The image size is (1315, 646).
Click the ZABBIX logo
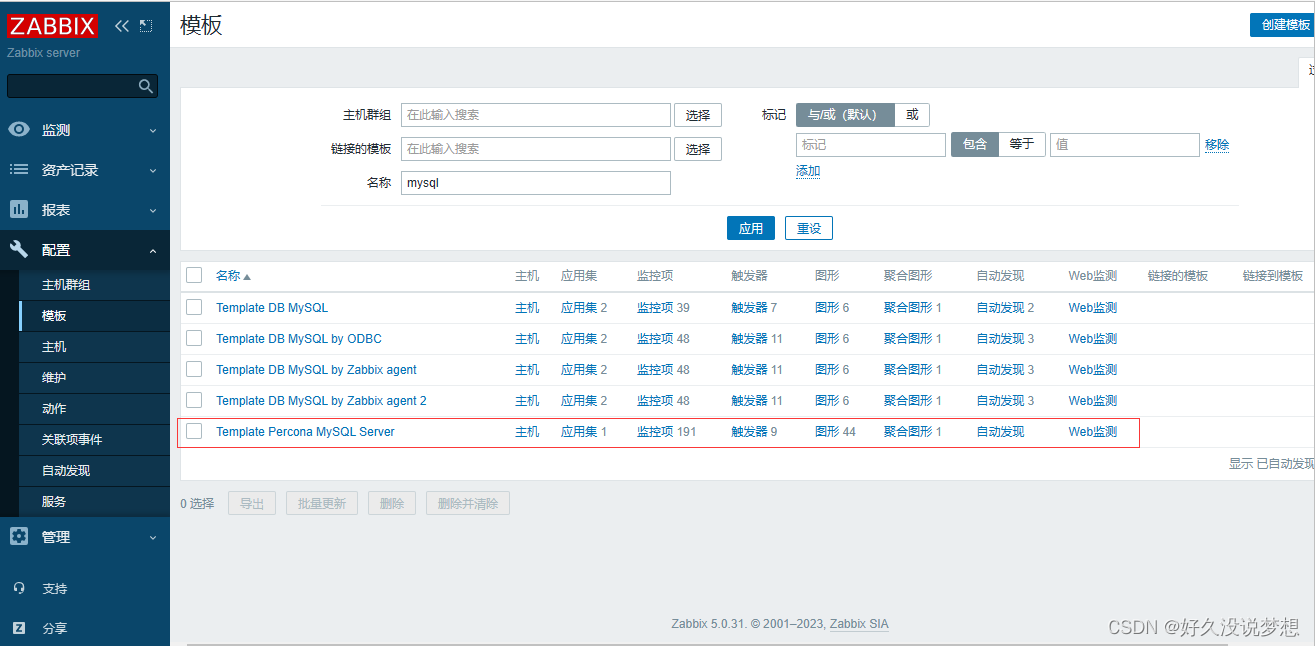53,26
